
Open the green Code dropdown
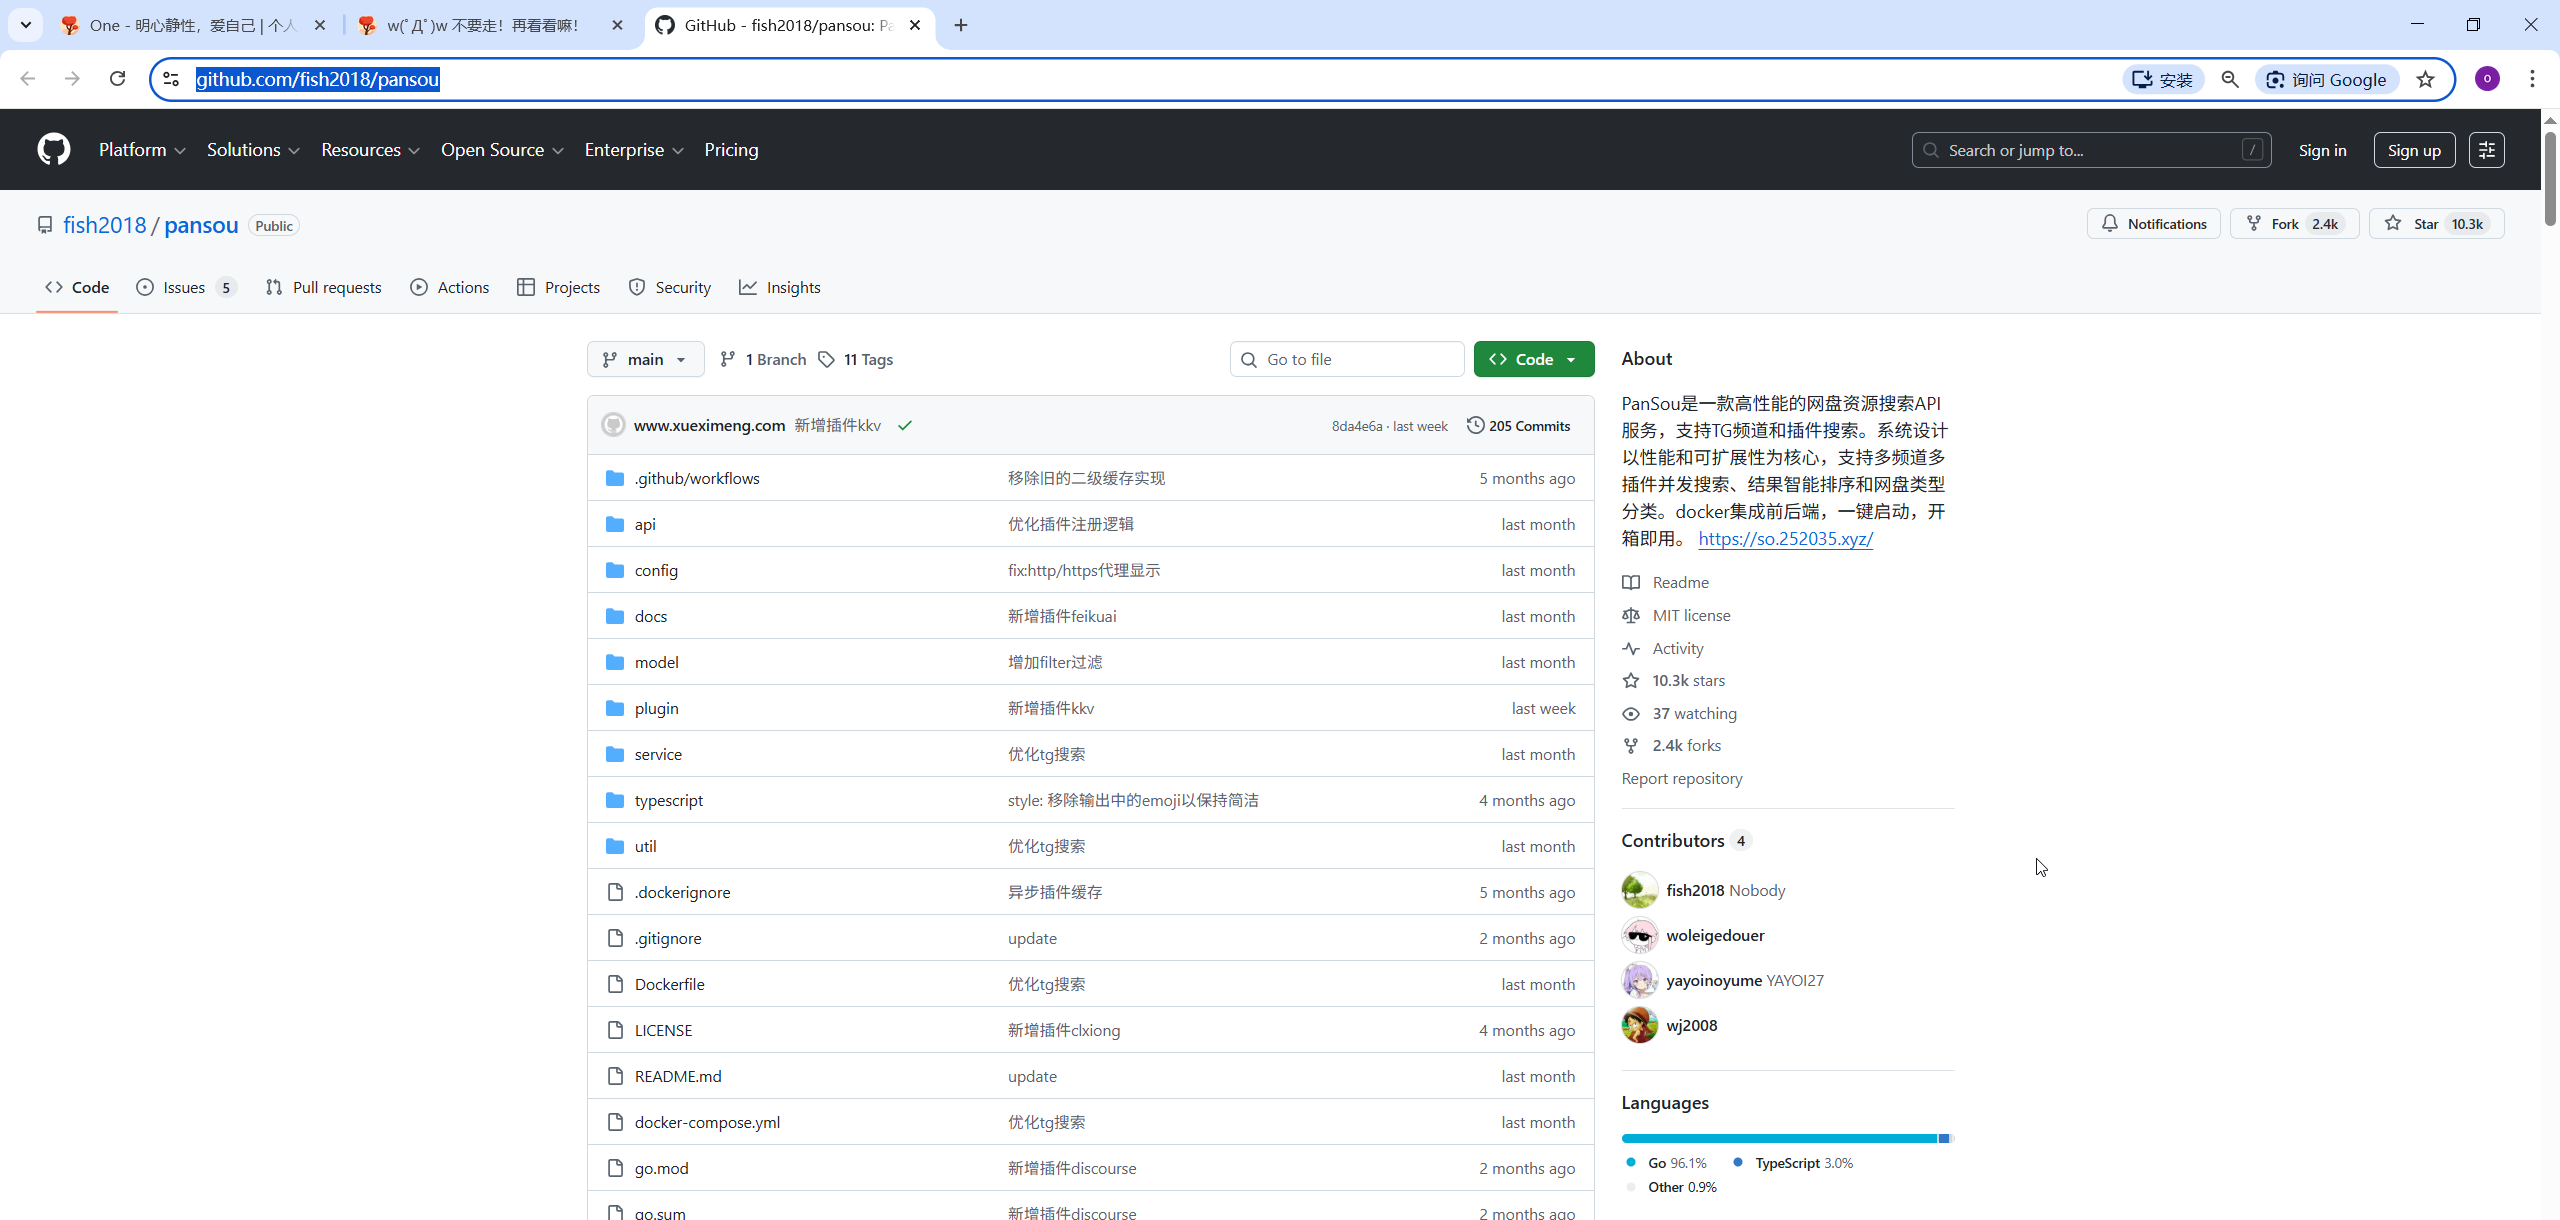pos(1533,359)
